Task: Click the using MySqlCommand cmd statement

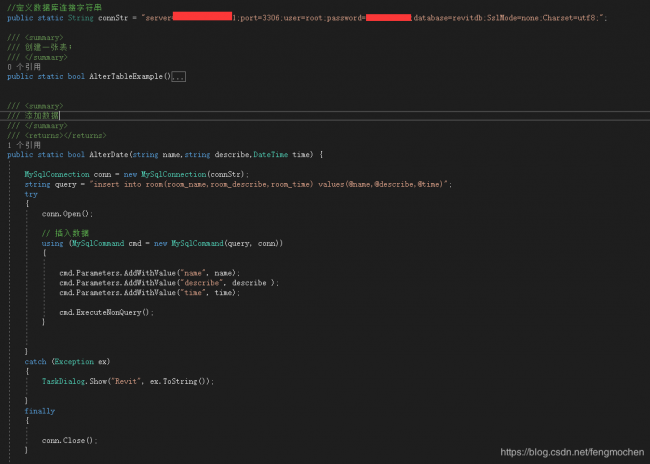Action: [162, 243]
